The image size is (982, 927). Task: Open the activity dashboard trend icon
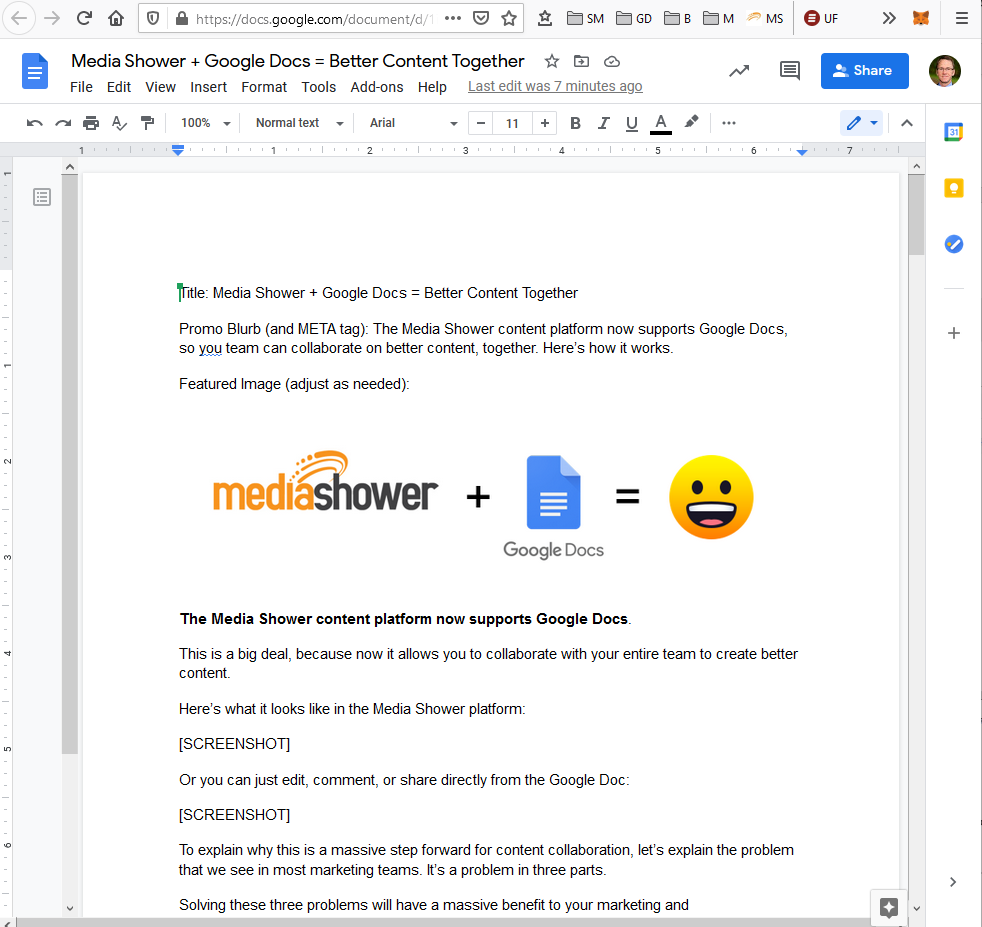739,71
